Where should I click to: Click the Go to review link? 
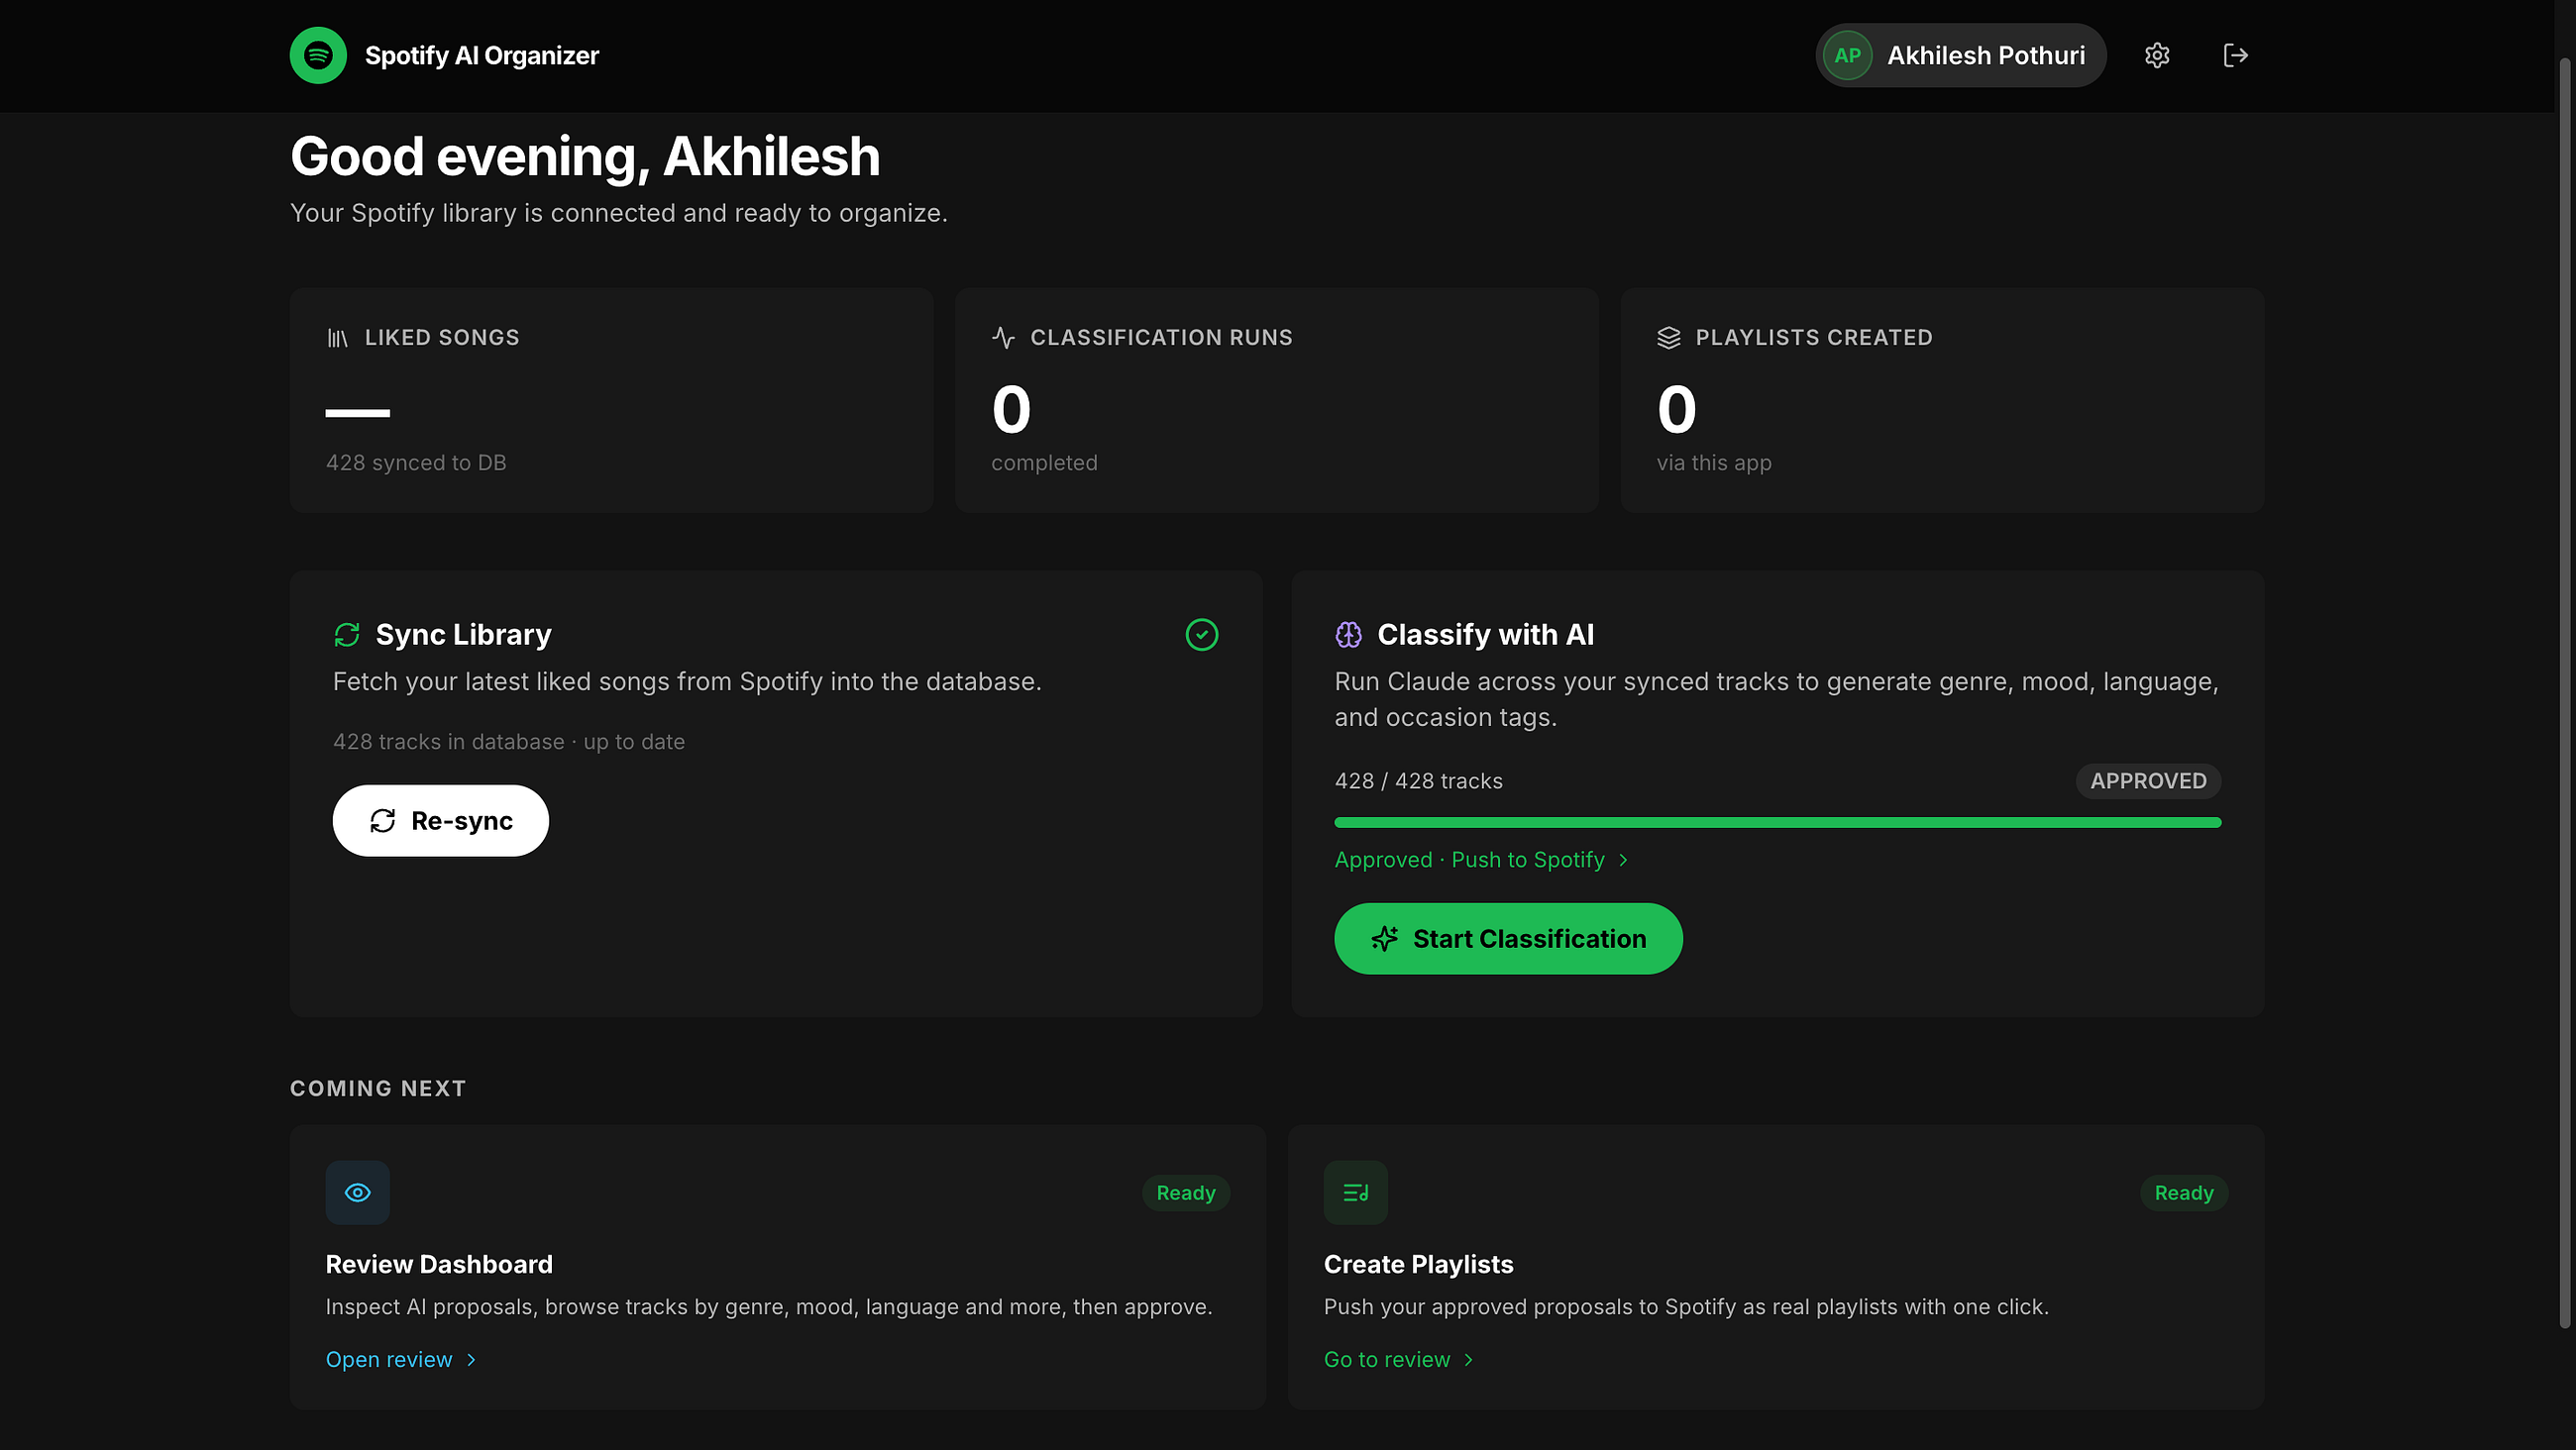point(1398,1360)
